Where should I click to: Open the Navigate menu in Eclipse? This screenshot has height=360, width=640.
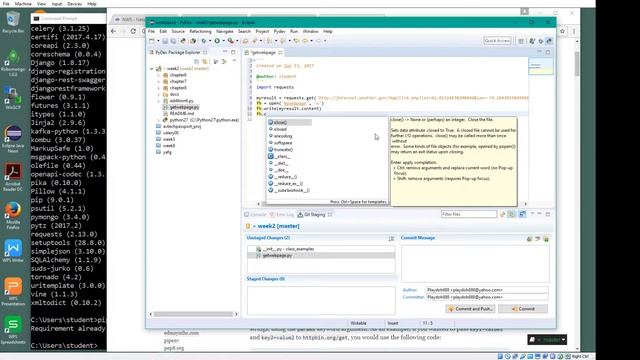(x=224, y=31)
